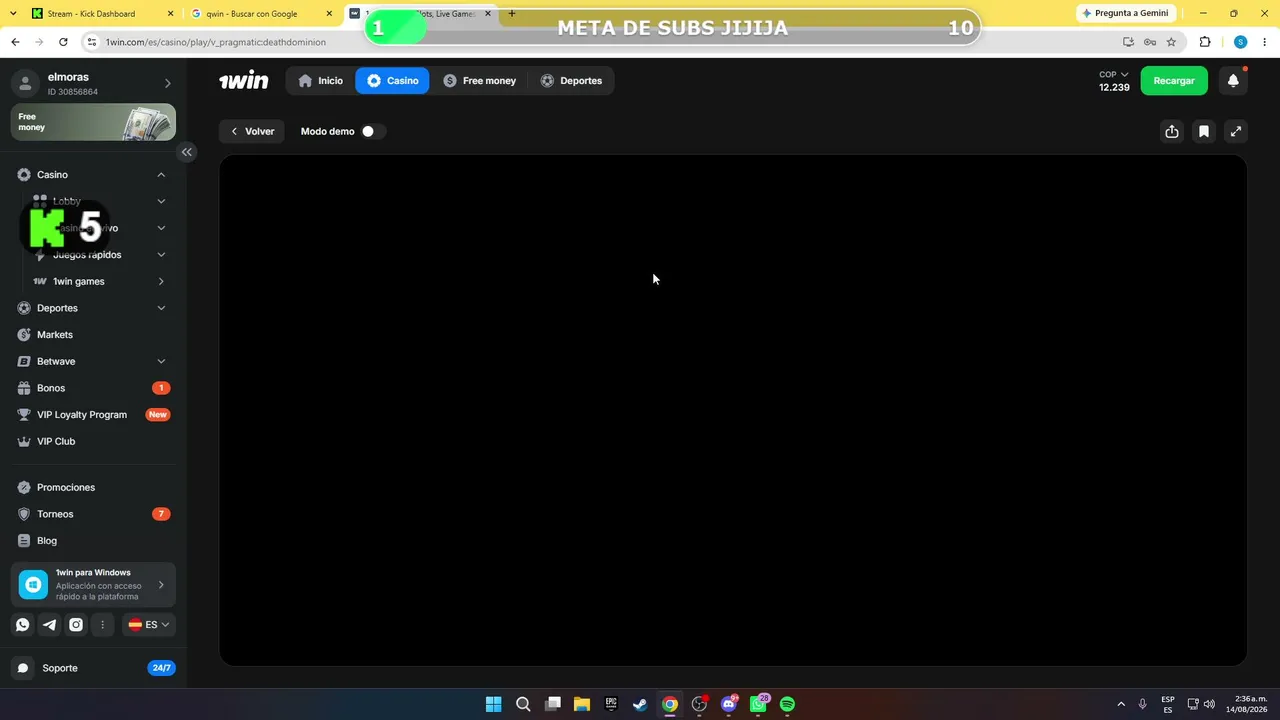Open the Blog sidebar entry
The image size is (1280, 720).
pyautogui.click(x=93, y=541)
